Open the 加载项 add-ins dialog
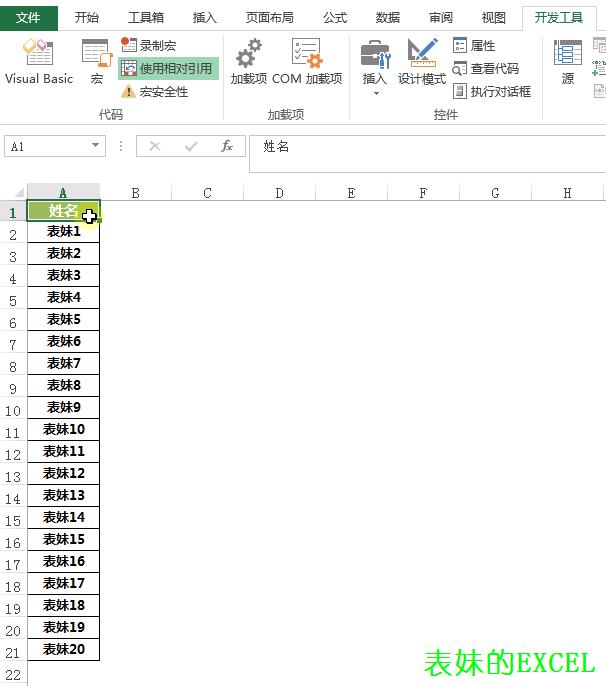This screenshot has width=606, height=686. (x=249, y=62)
